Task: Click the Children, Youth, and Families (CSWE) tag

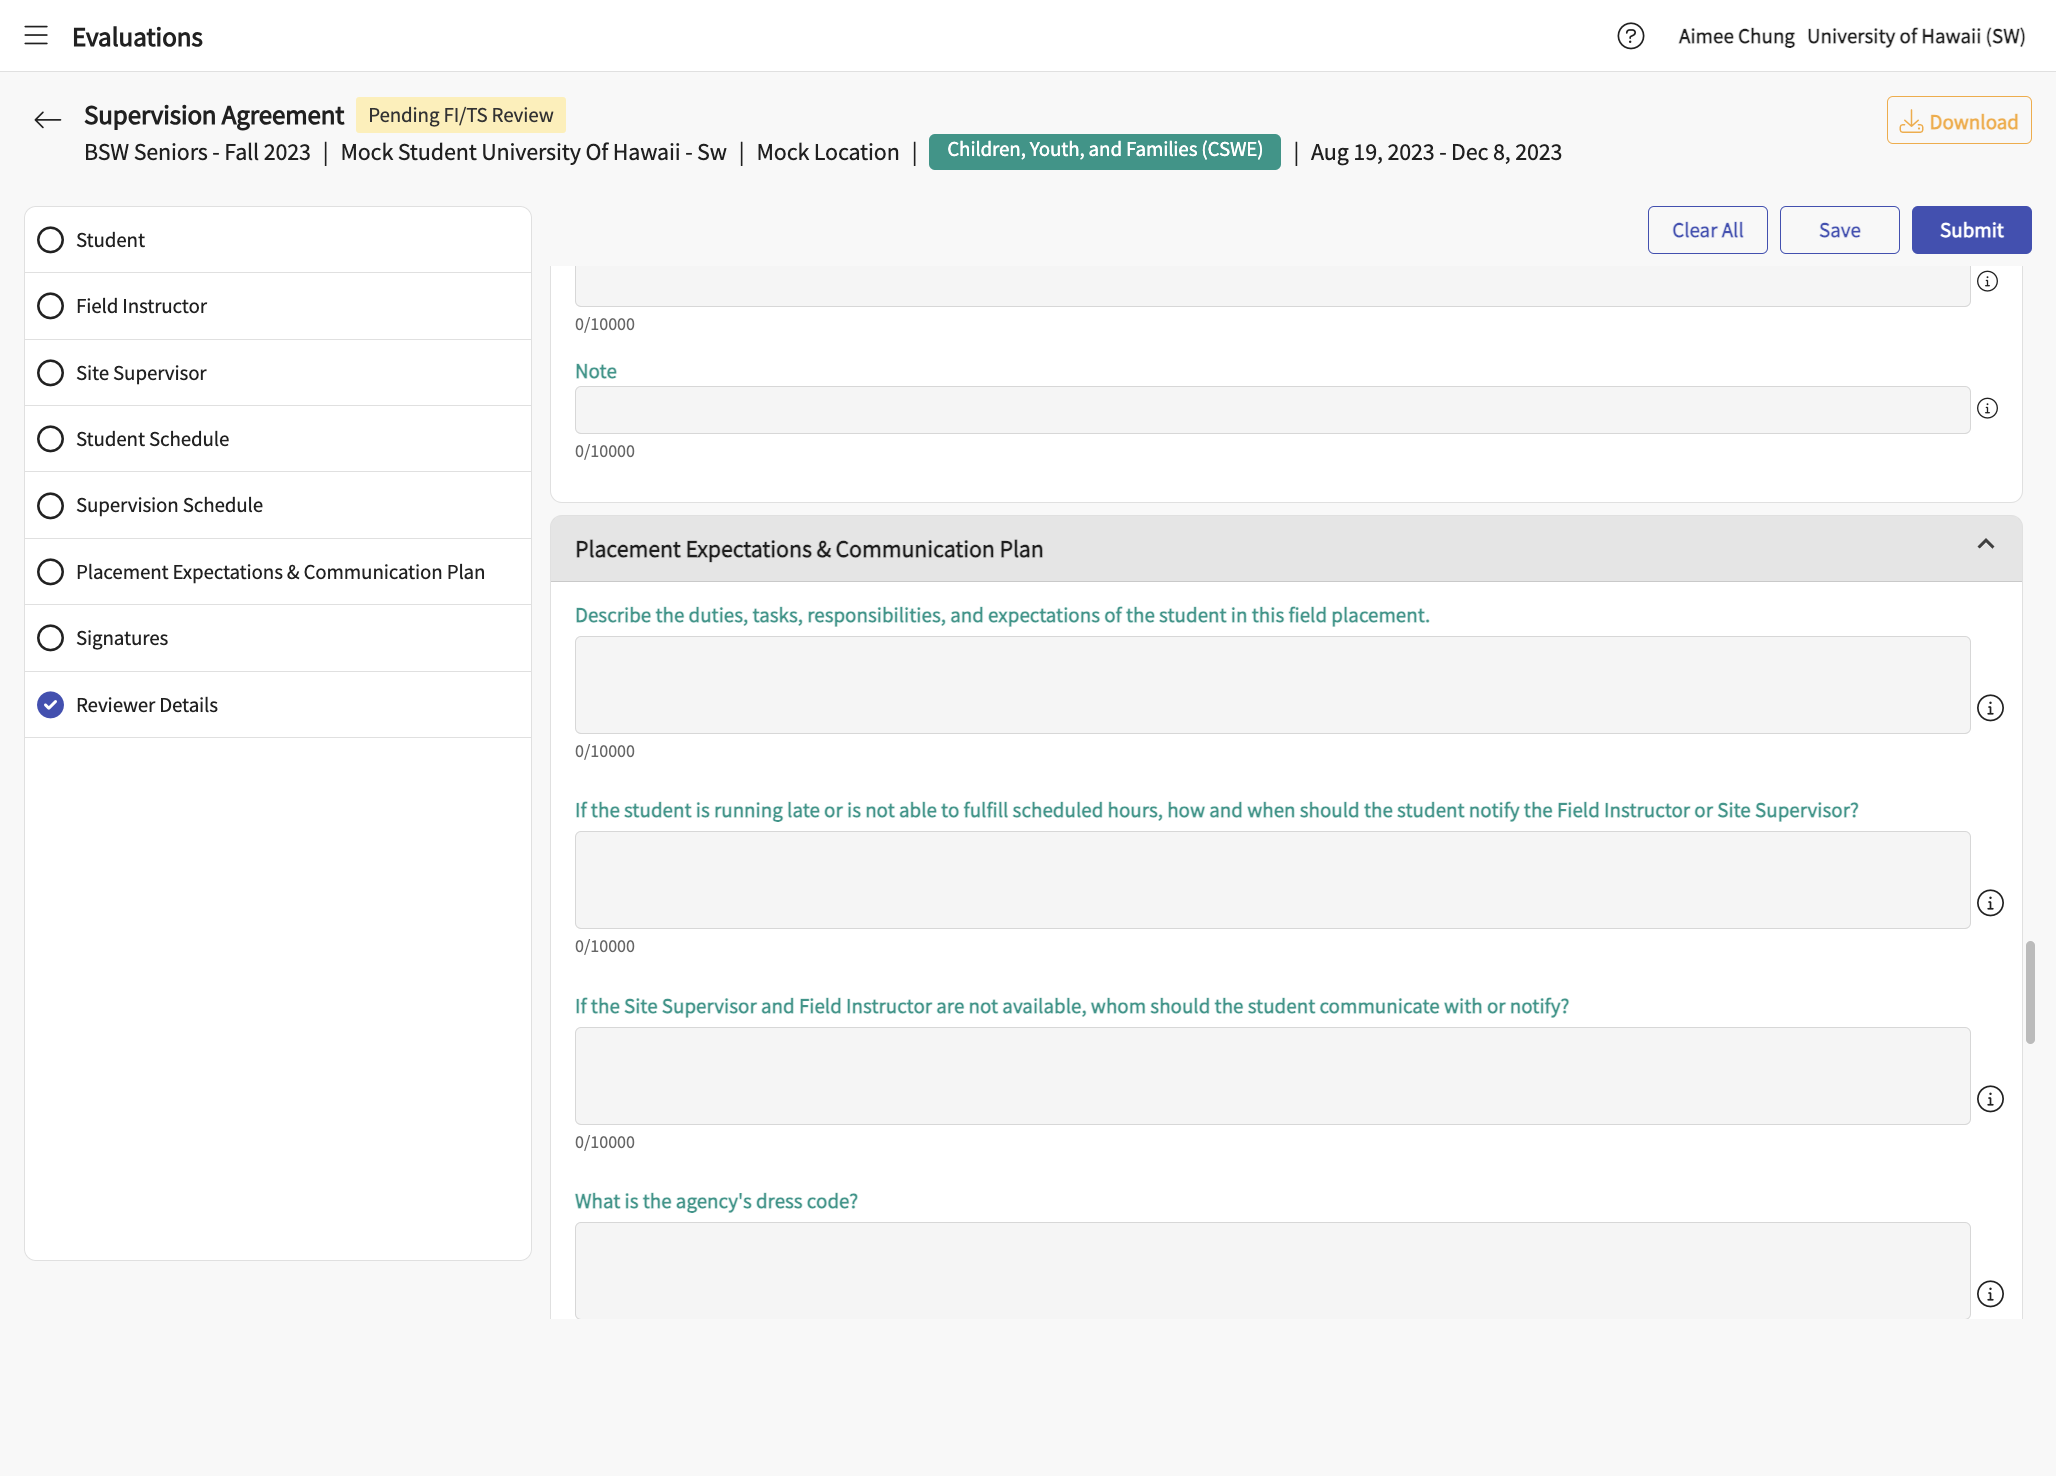Action: tap(1105, 151)
